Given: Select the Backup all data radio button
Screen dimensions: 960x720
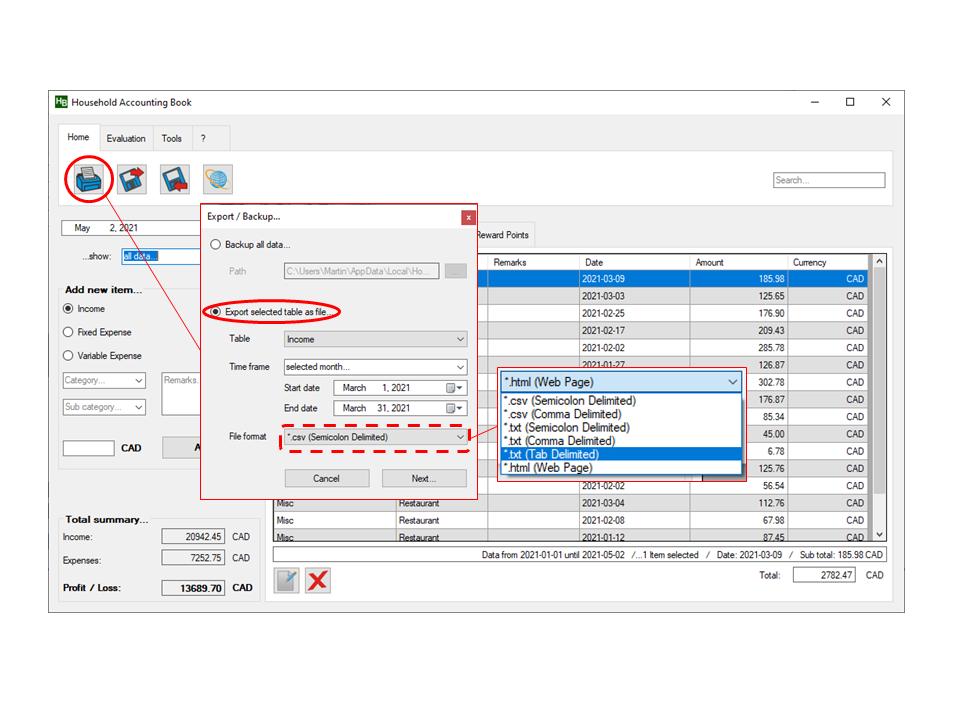Looking at the screenshot, I should (x=215, y=245).
